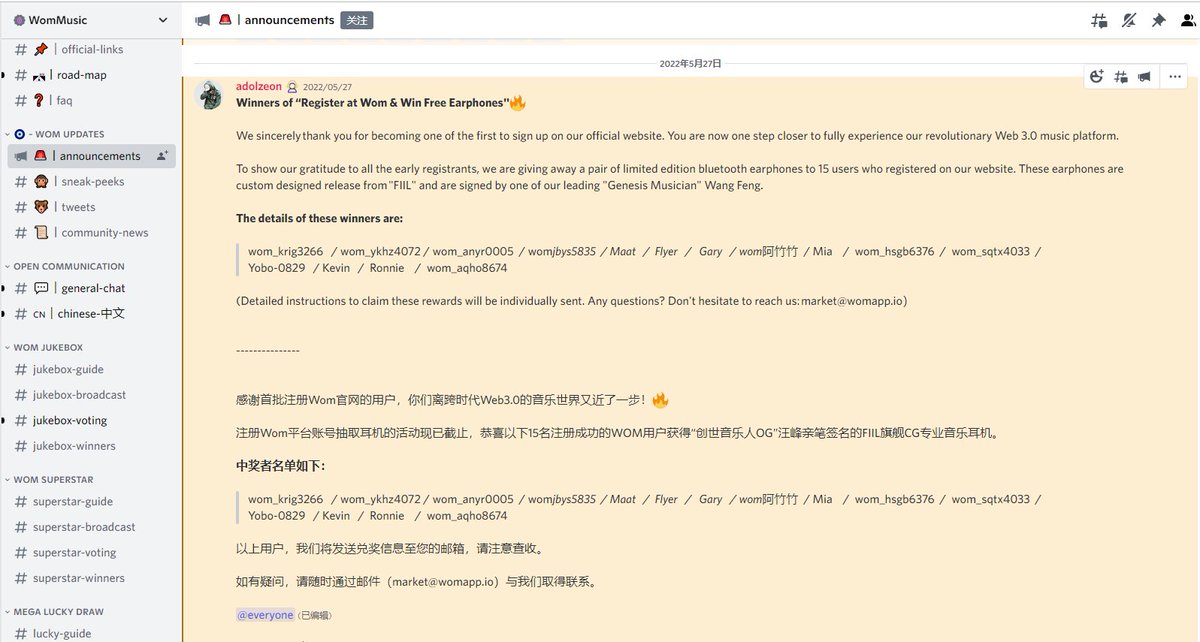Open the chinese-中文 channel
The height and width of the screenshot is (642, 1200).
(92, 314)
